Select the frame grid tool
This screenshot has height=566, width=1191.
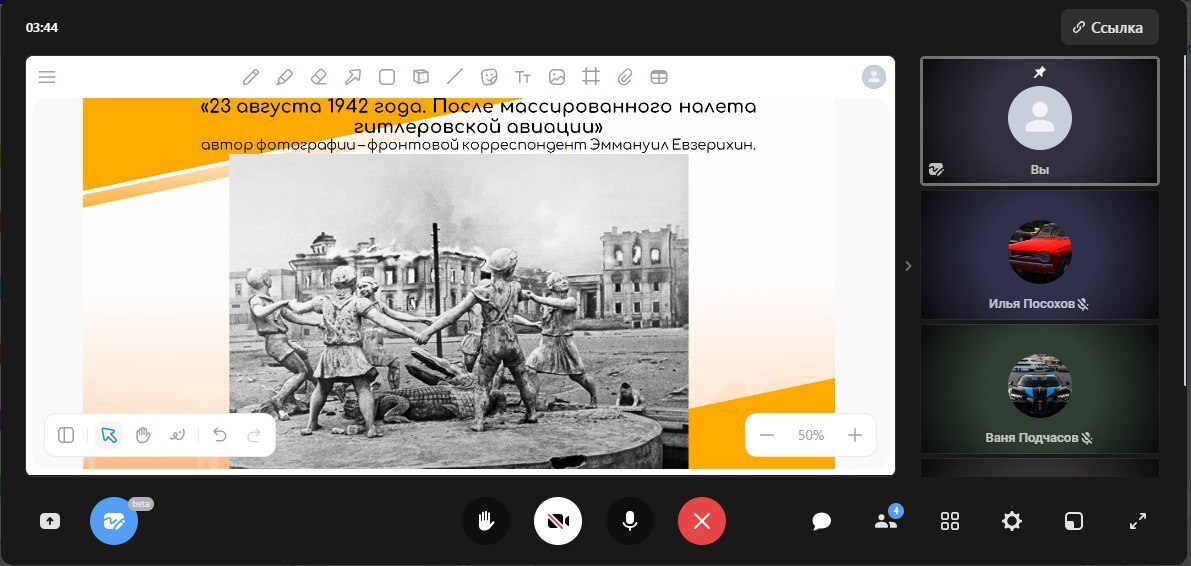coord(591,77)
